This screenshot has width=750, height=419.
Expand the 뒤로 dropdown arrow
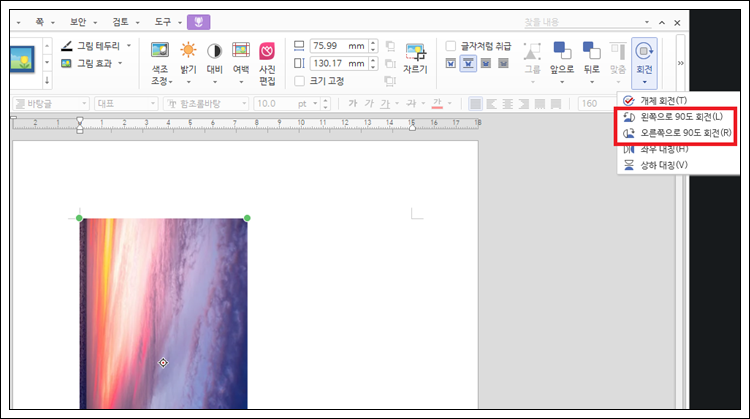pyautogui.click(x=592, y=82)
